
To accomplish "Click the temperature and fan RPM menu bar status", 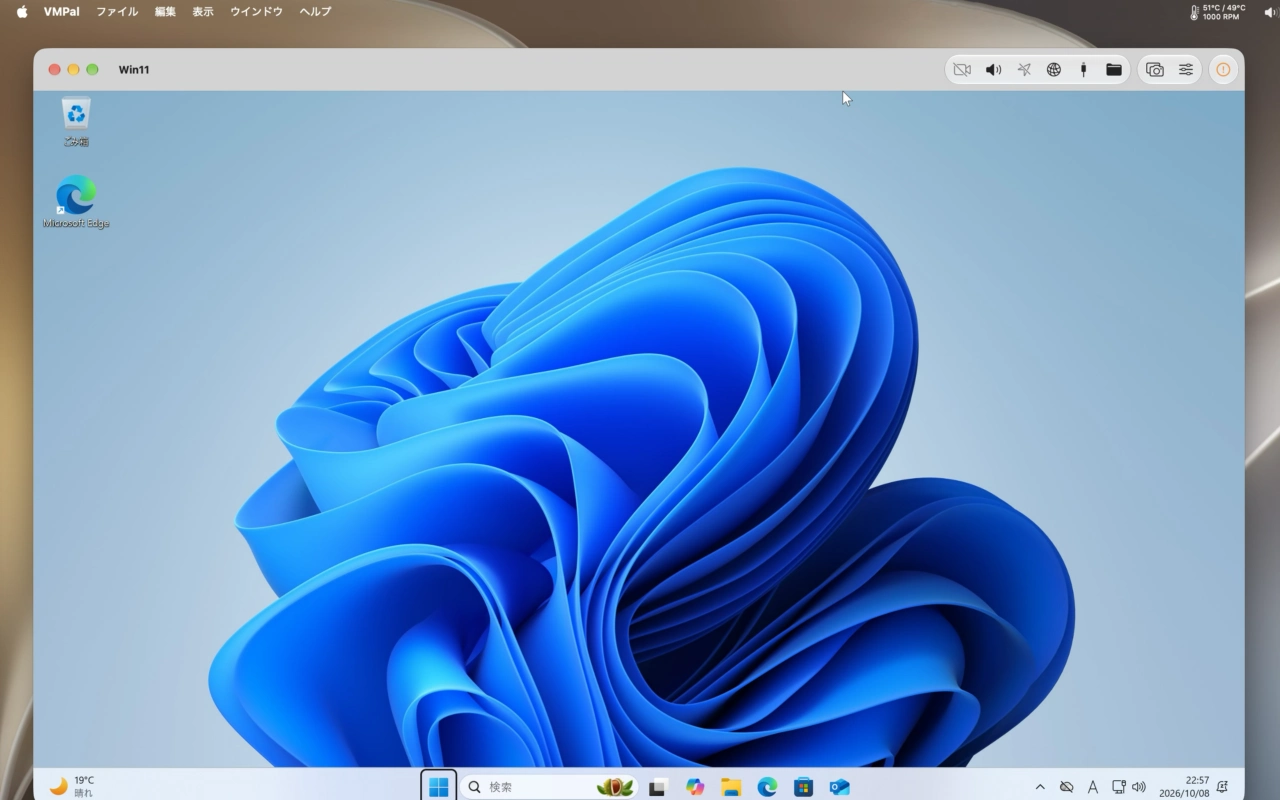I will 1217,12.
